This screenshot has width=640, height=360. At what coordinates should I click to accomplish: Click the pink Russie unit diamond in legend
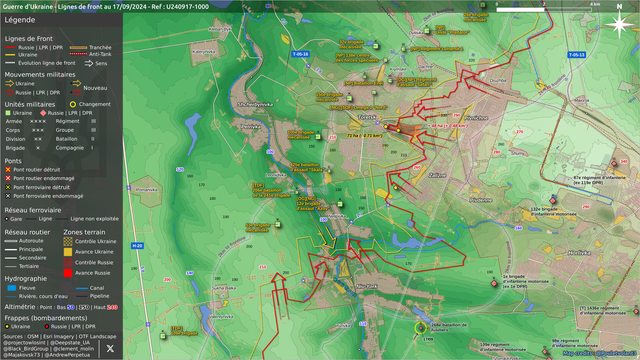(x=43, y=113)
